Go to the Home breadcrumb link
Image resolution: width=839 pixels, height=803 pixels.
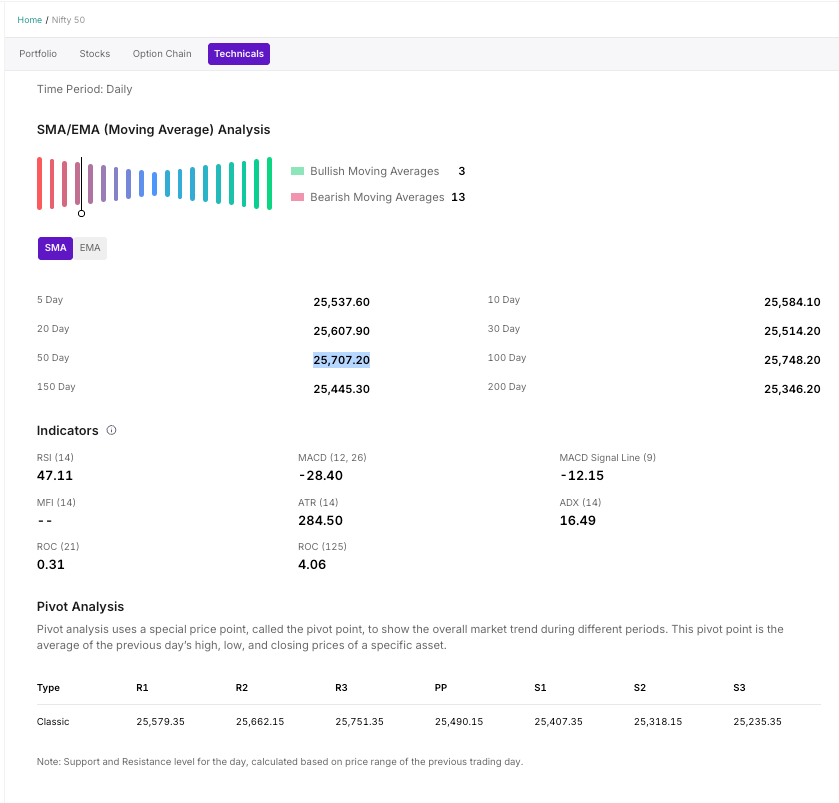point(30,20)
